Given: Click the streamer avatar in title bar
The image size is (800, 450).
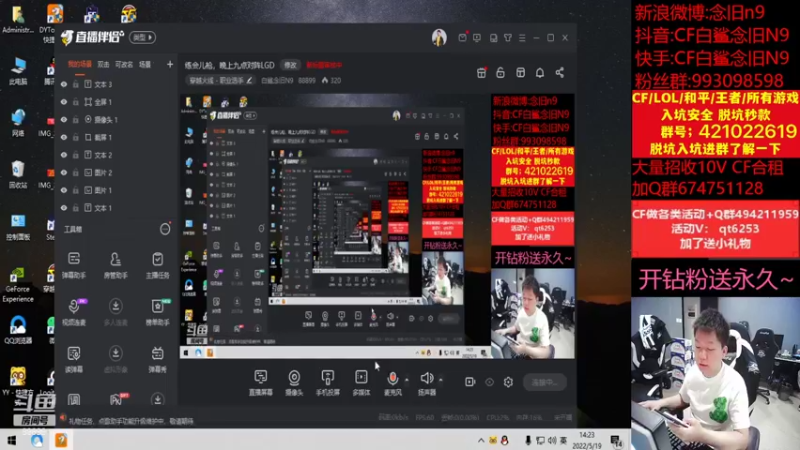Looking at the screenshot, I should [x=439, y=37].
